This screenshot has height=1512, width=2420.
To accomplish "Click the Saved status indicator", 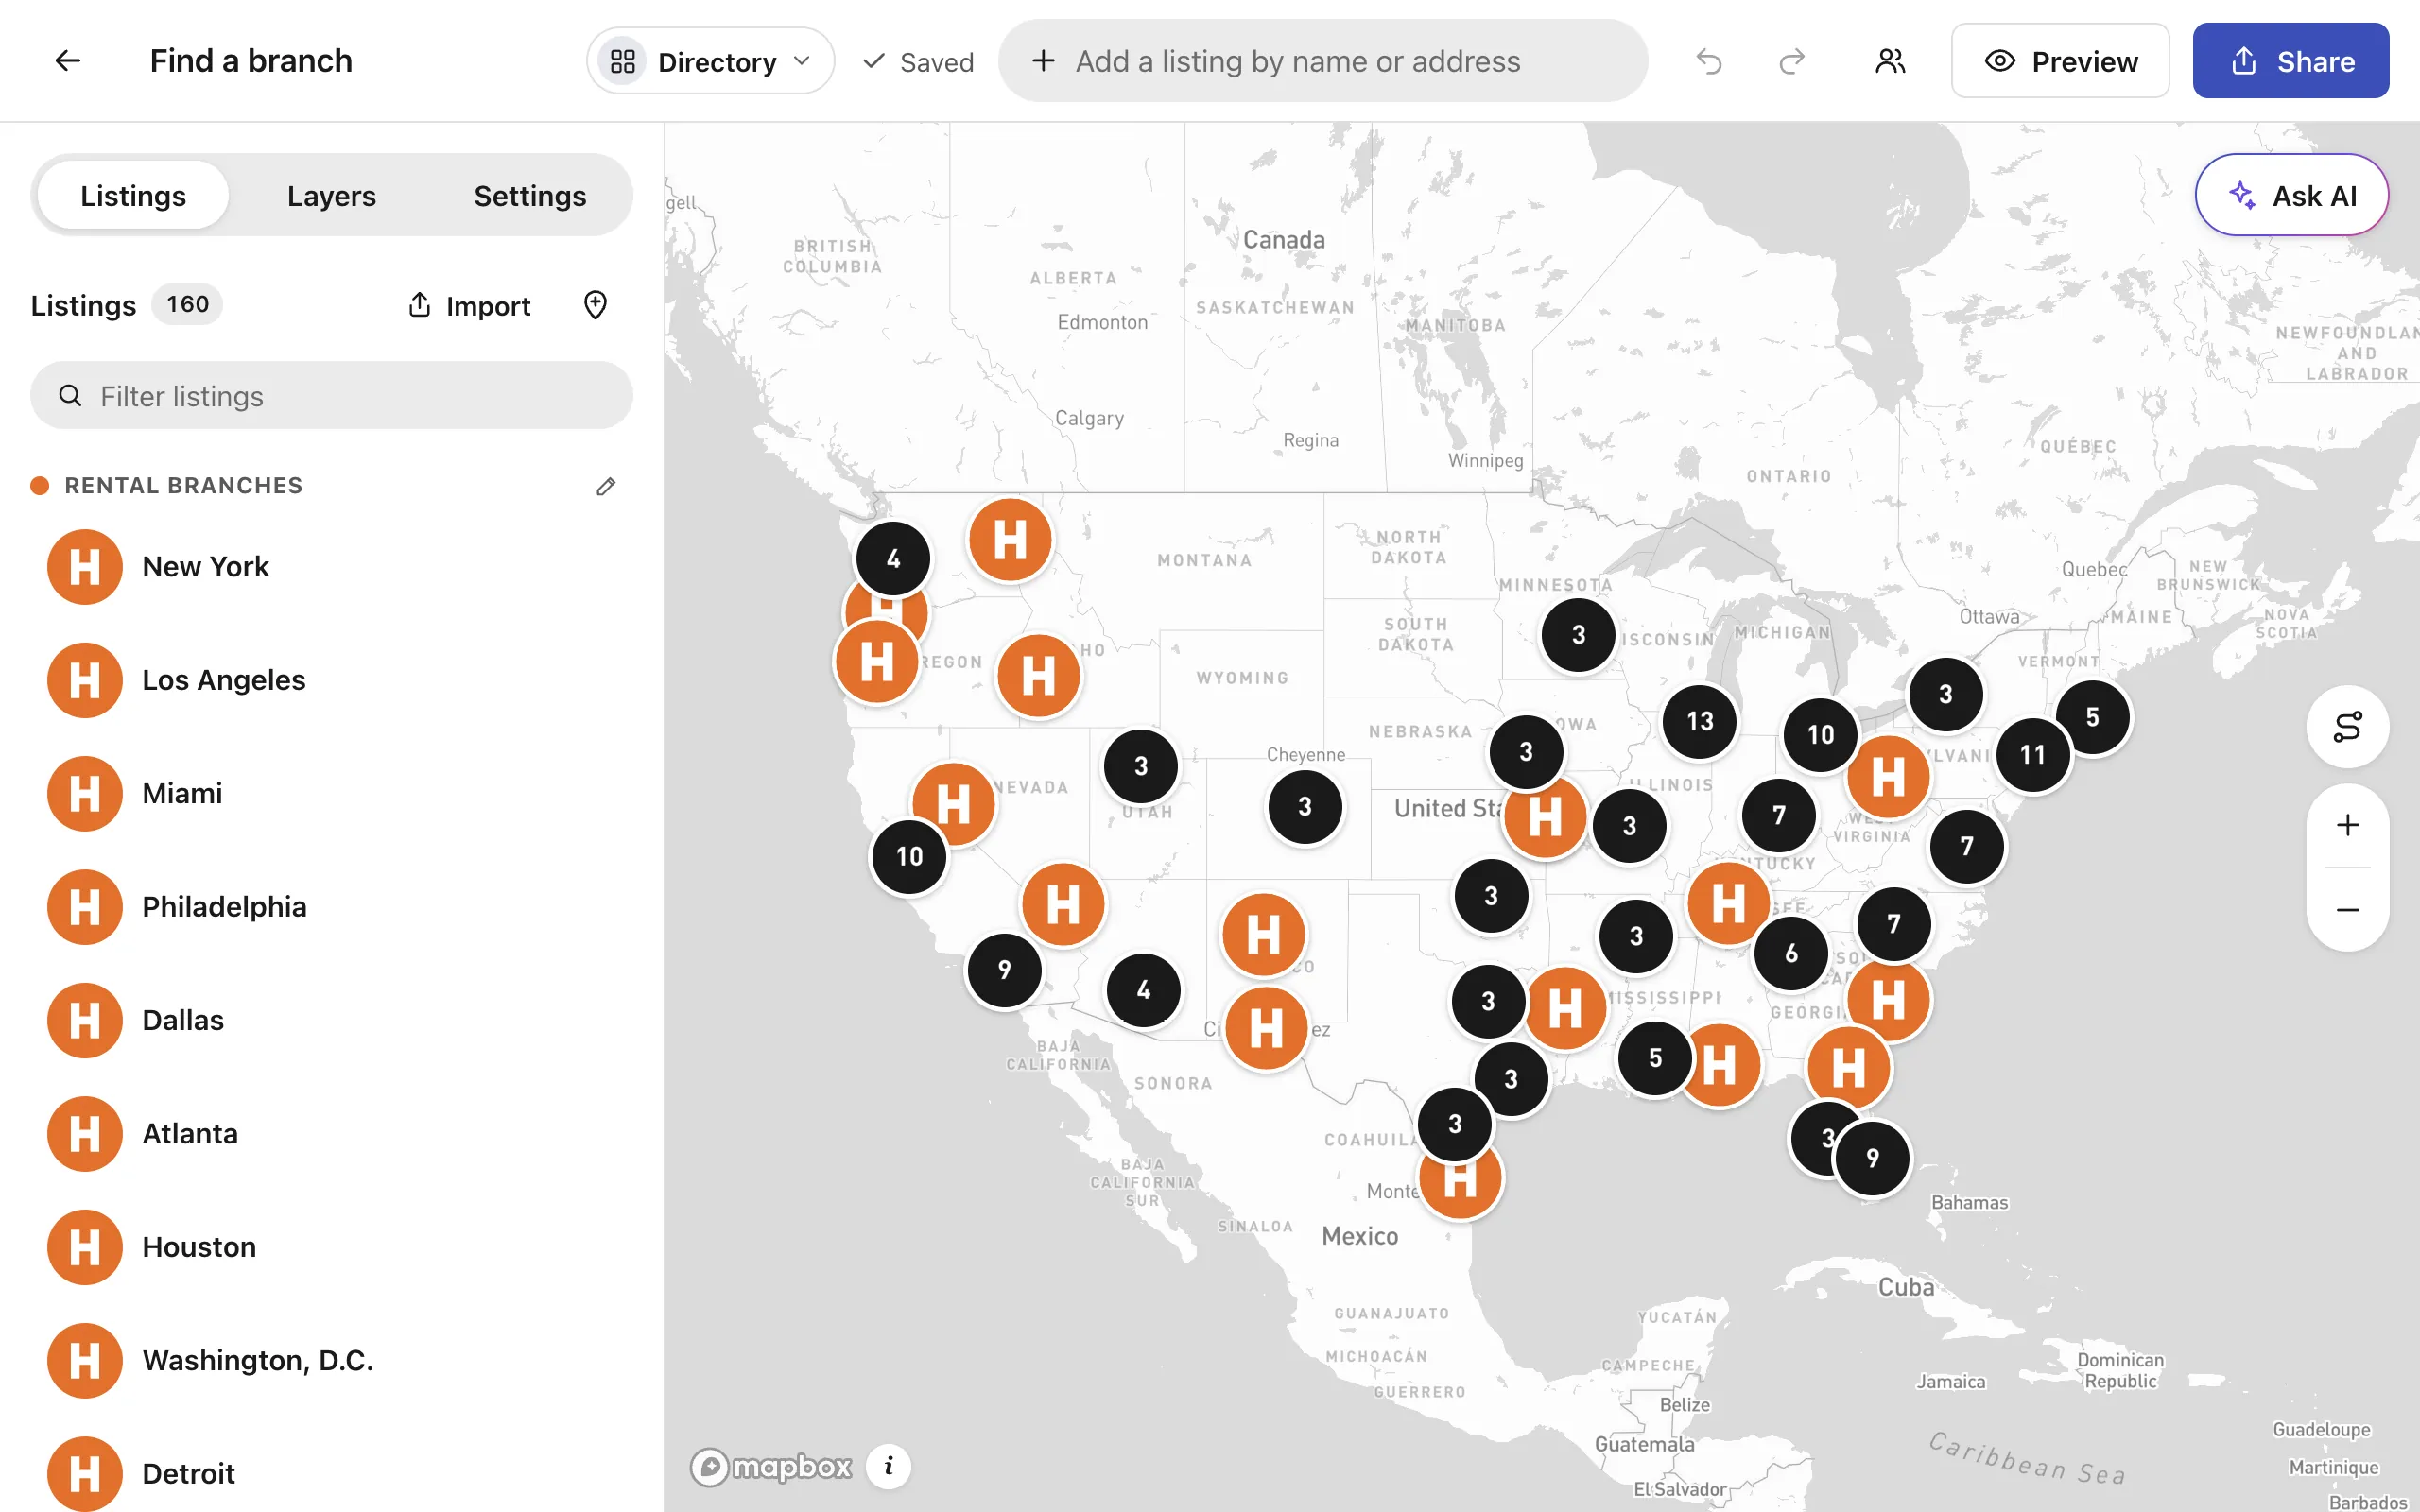I will 917,62.
